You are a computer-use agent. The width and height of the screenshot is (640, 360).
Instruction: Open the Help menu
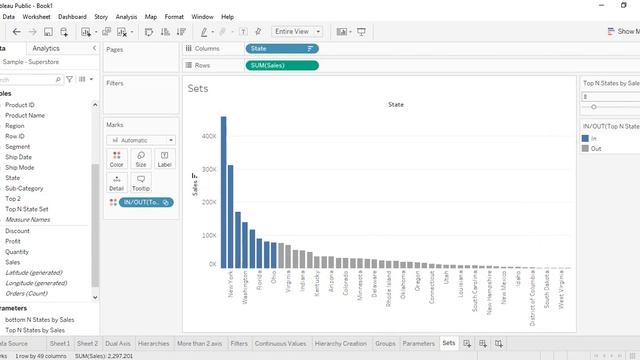227,17
